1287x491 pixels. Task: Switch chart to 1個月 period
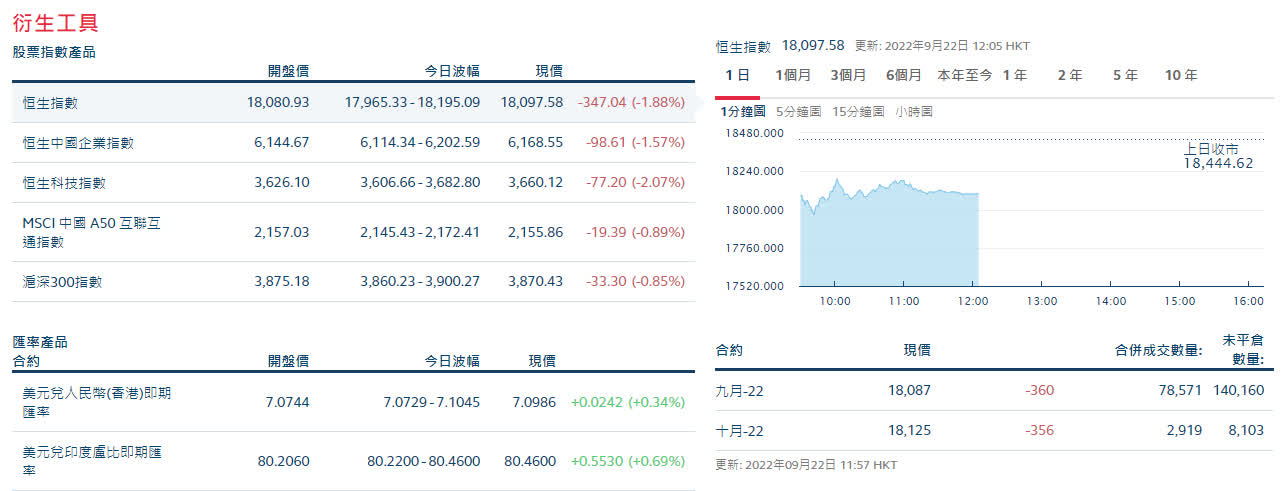tap(792, 76)
